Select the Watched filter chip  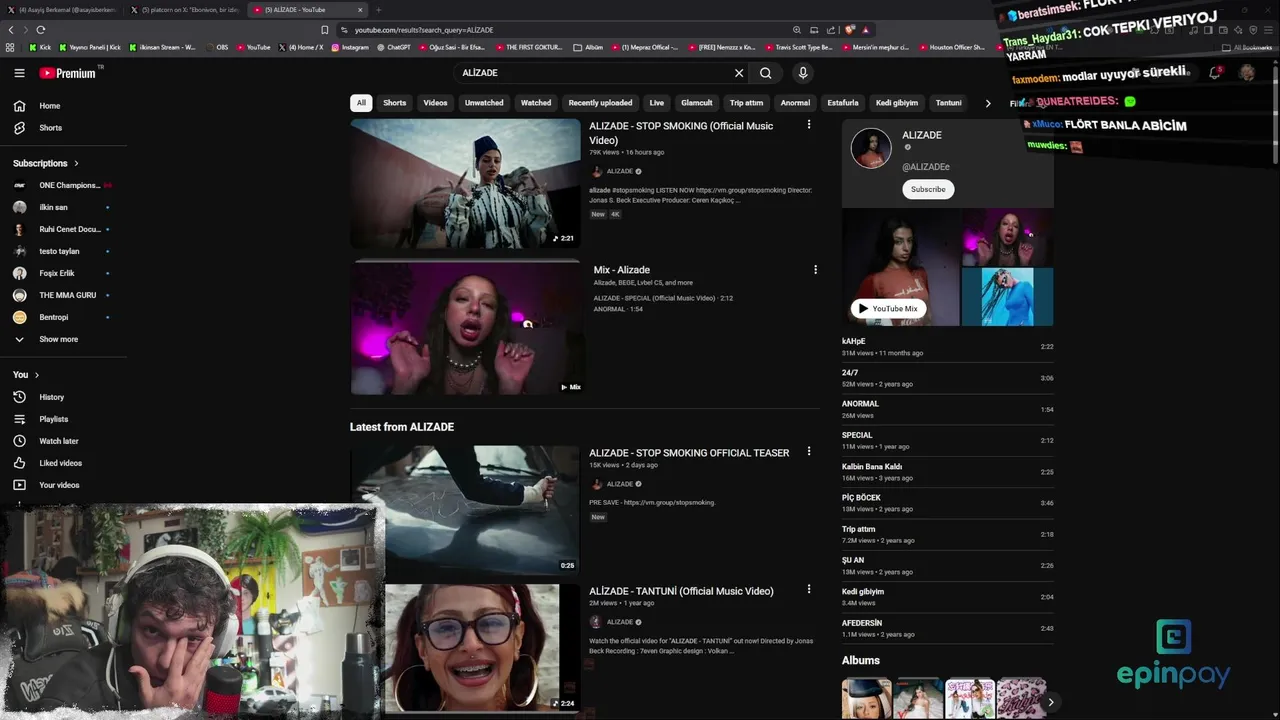pos(536,103)
